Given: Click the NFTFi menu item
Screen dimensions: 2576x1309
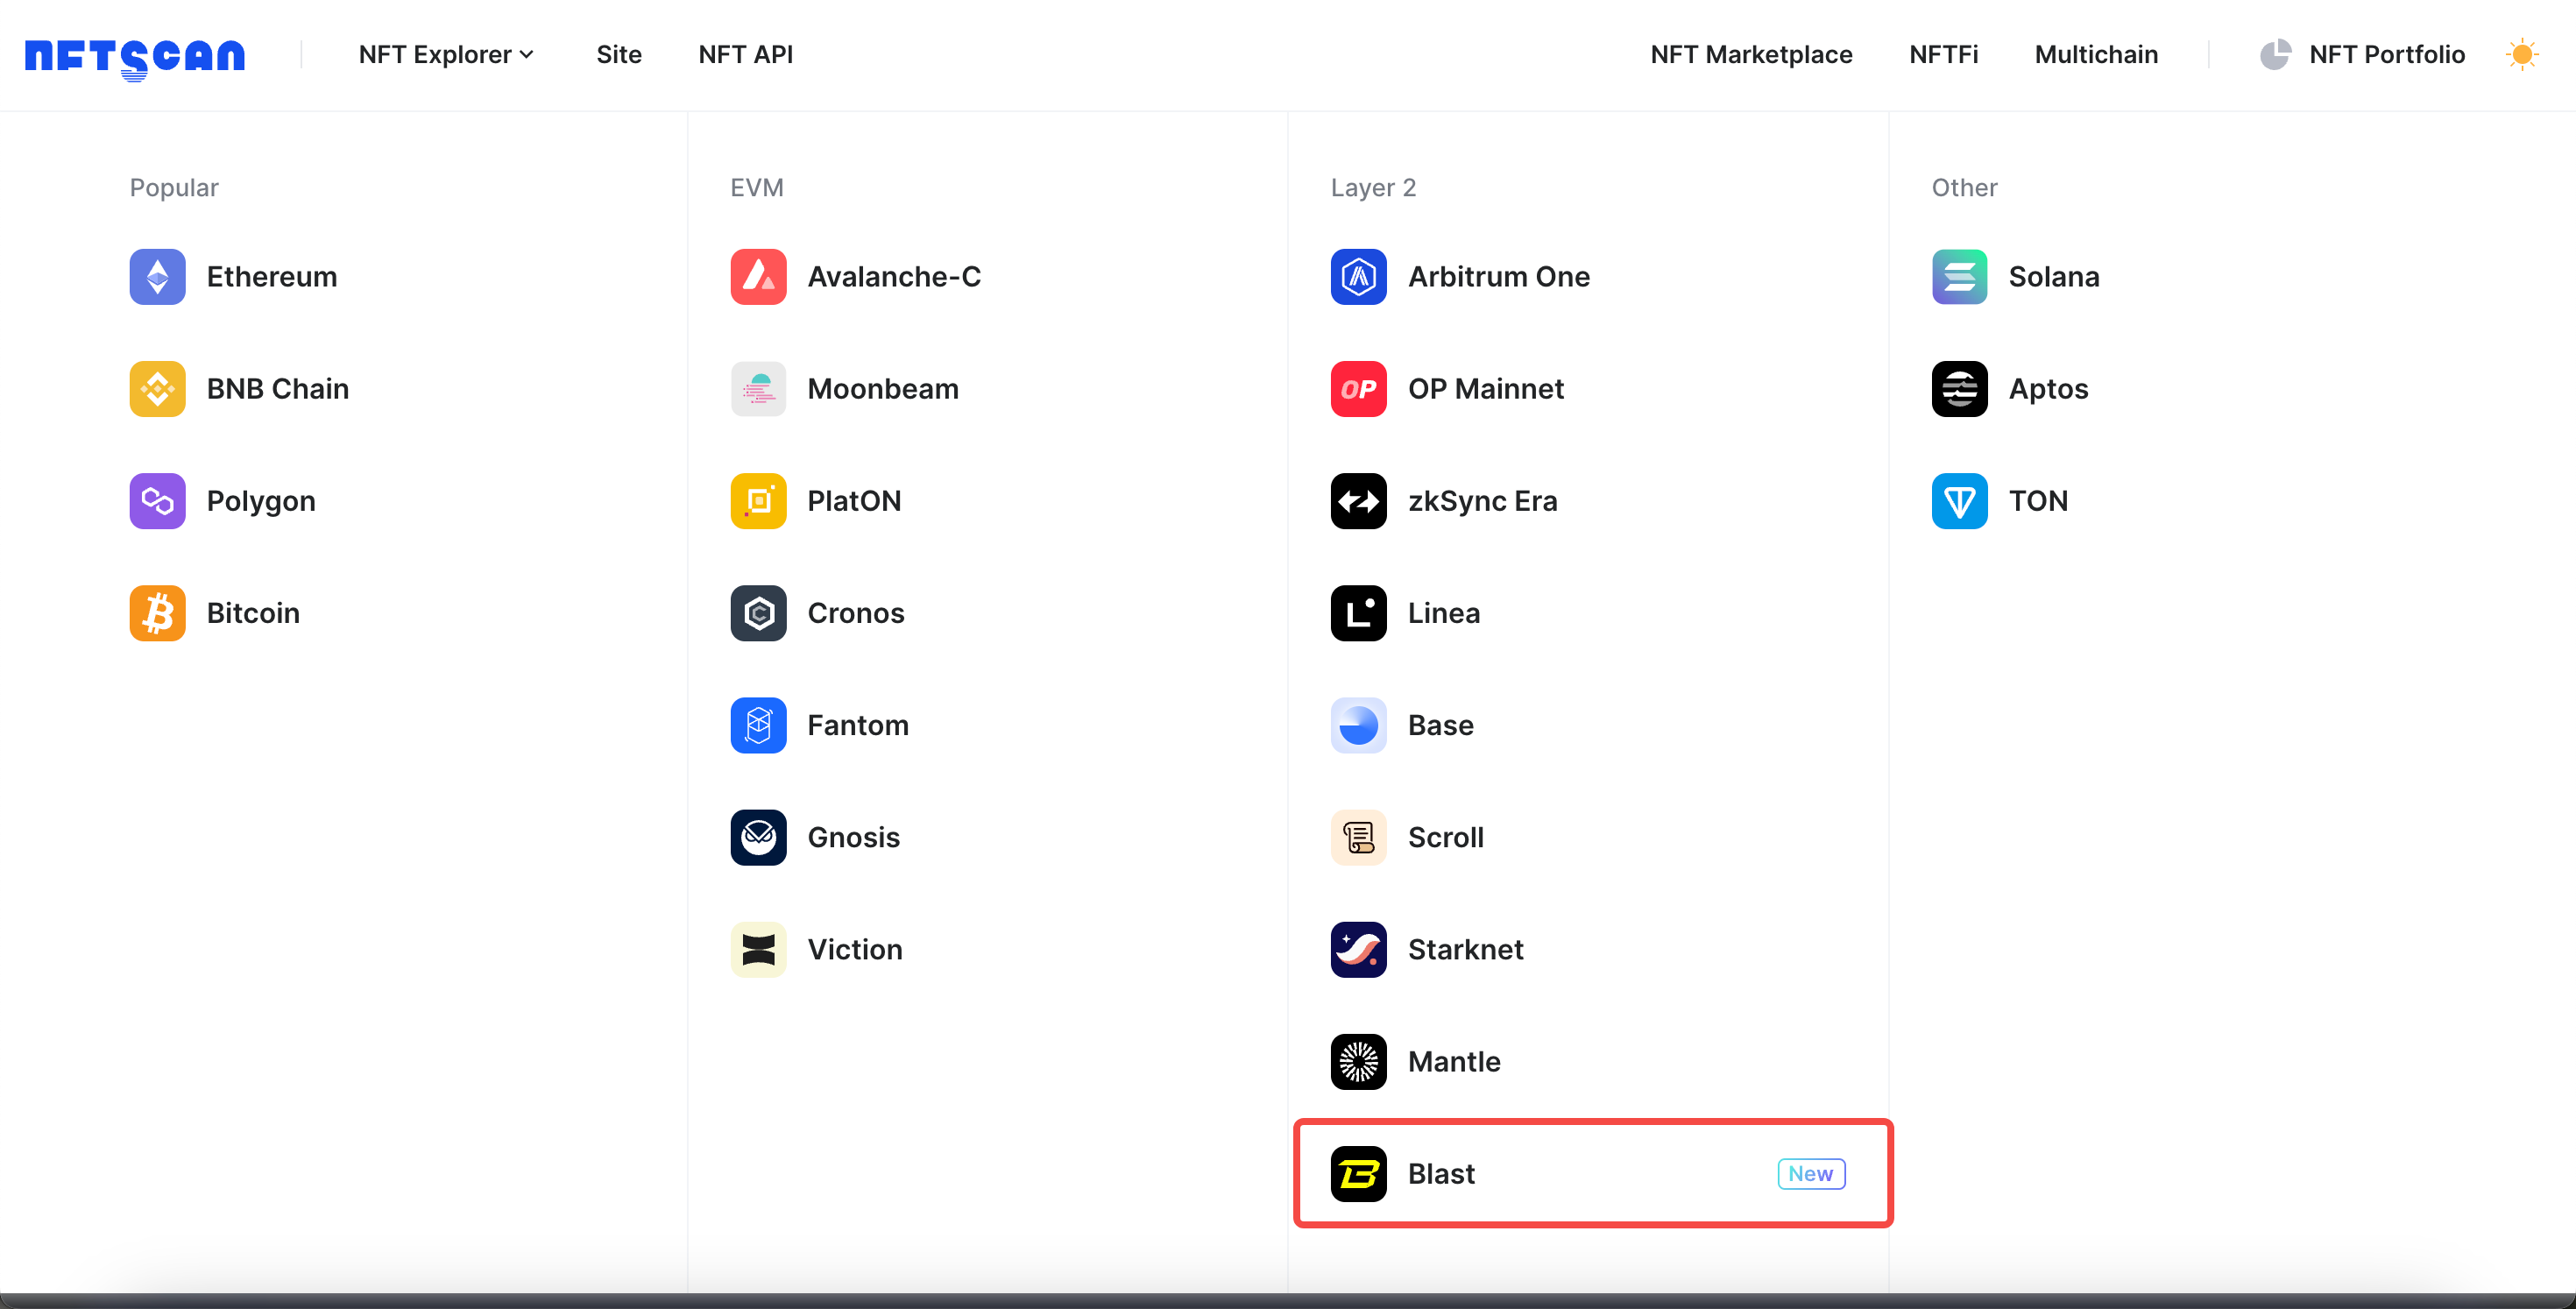Looking at the screenshot, I should 1943,53.
